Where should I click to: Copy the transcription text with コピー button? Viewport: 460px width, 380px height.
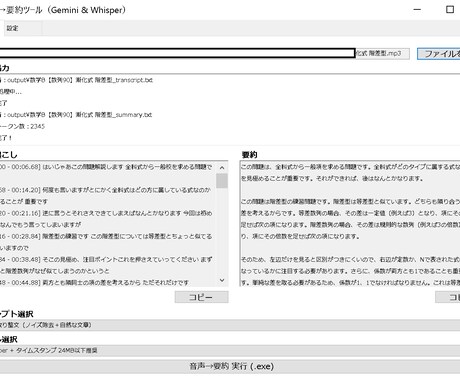(x=201, y=297)
